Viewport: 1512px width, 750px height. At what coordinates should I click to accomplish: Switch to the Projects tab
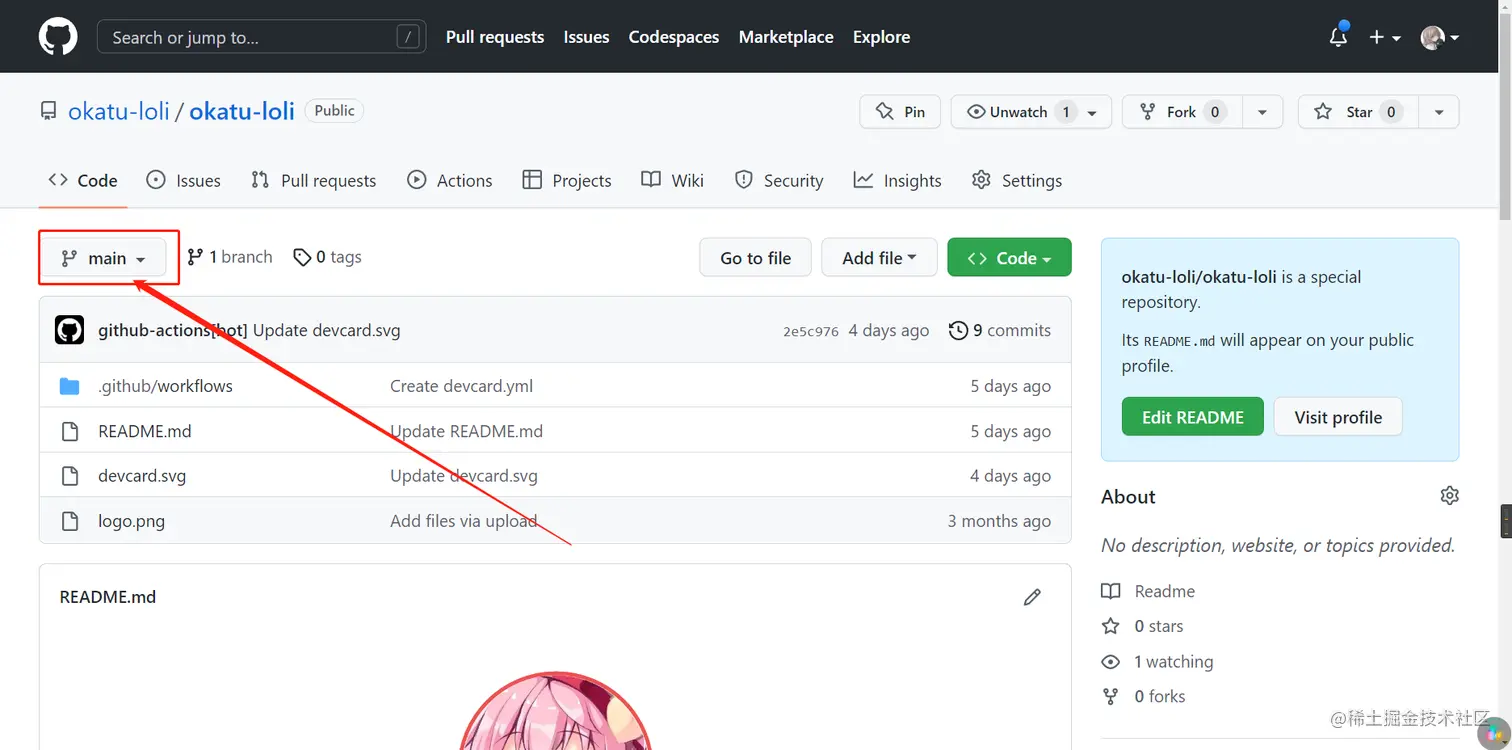[x=567, y=180]
